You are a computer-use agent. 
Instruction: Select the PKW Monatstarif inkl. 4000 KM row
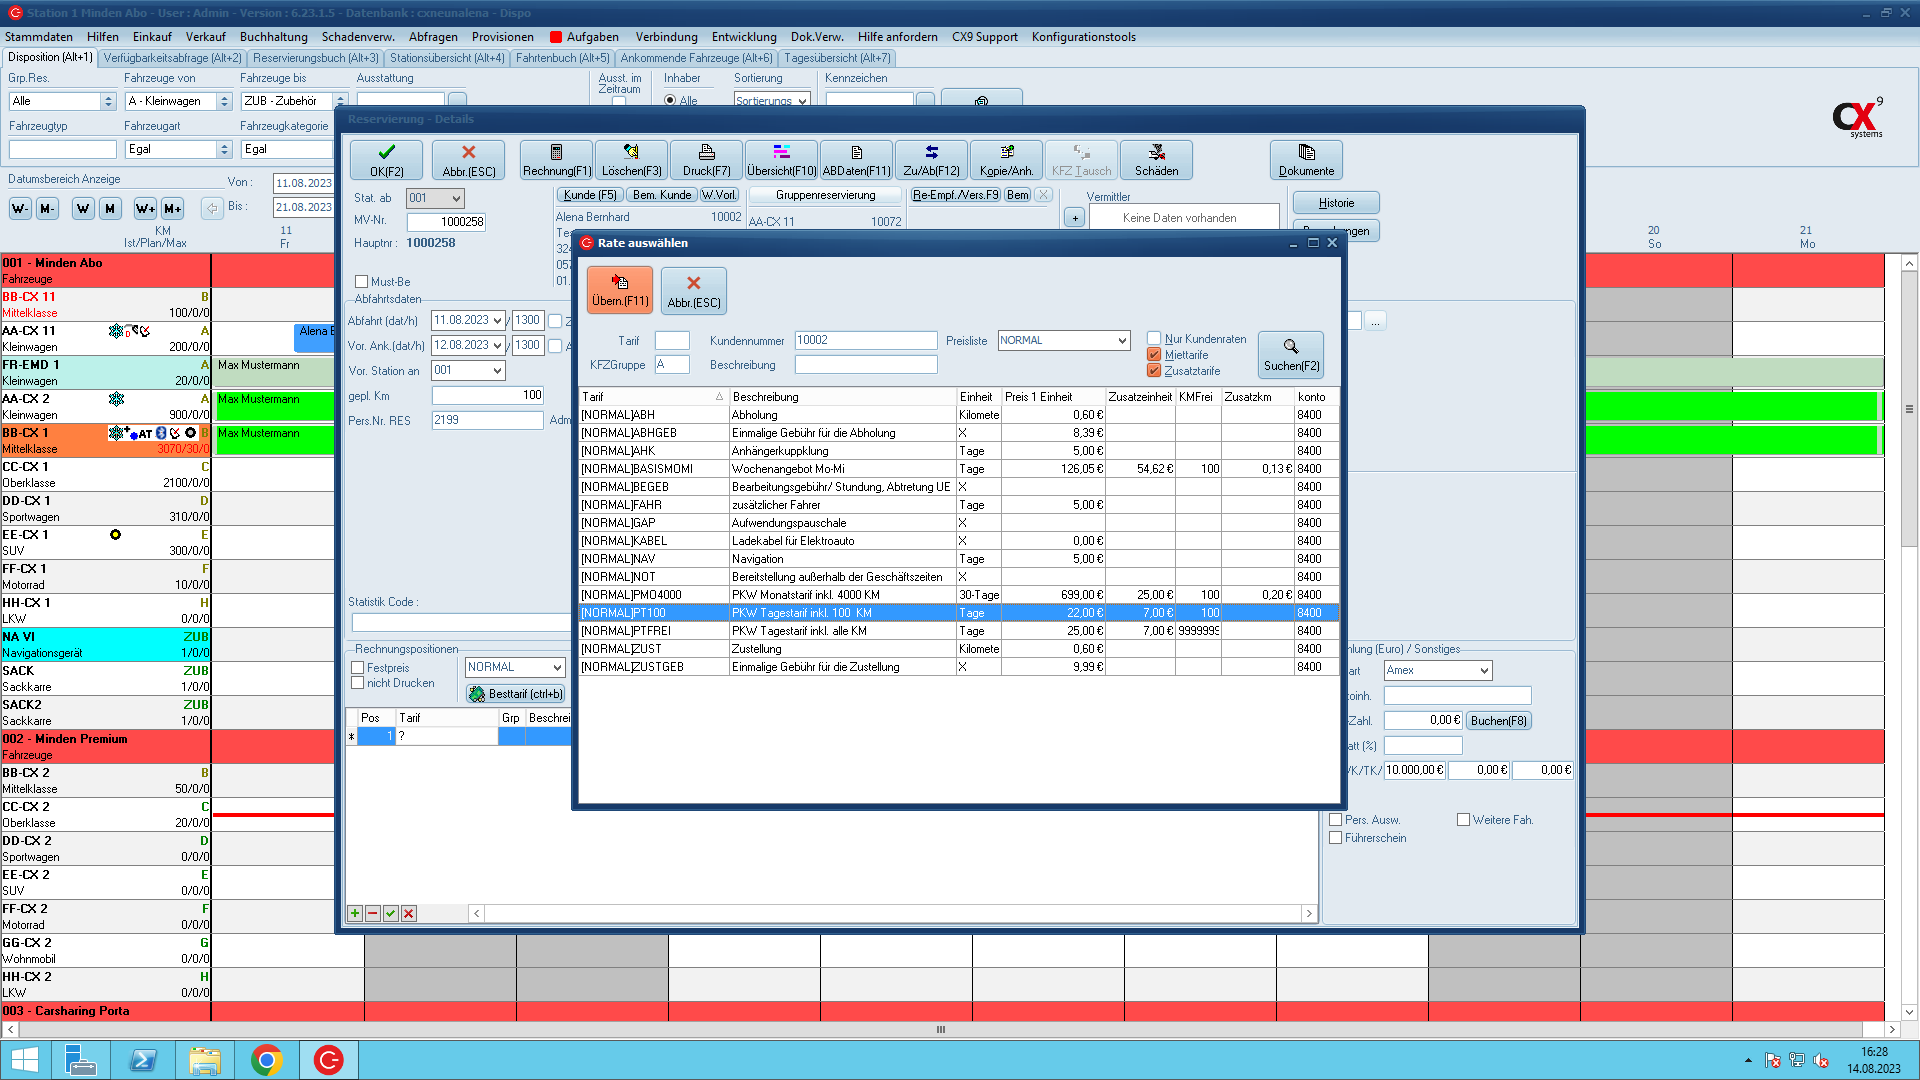pos(805,595)
